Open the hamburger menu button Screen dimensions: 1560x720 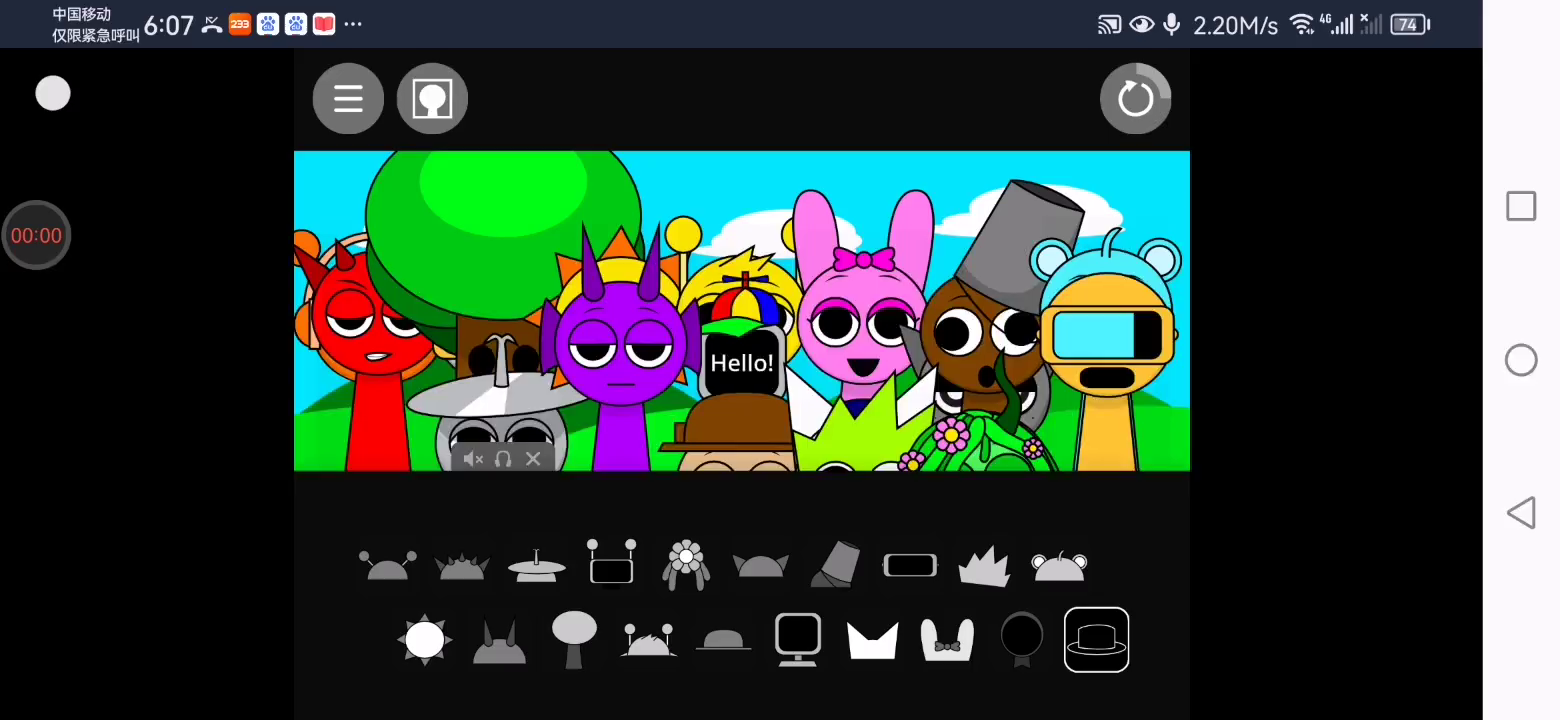(x=348, y=99)
